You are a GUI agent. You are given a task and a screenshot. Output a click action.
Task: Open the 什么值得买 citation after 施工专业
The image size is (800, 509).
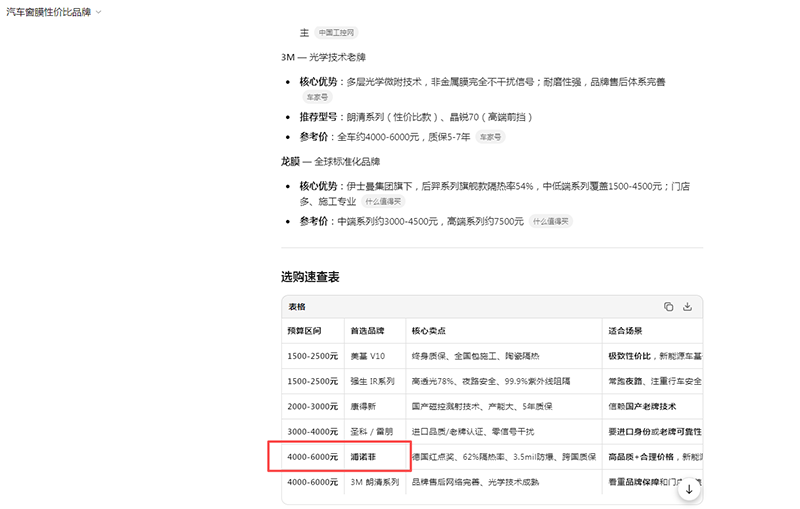click(383, 201)
